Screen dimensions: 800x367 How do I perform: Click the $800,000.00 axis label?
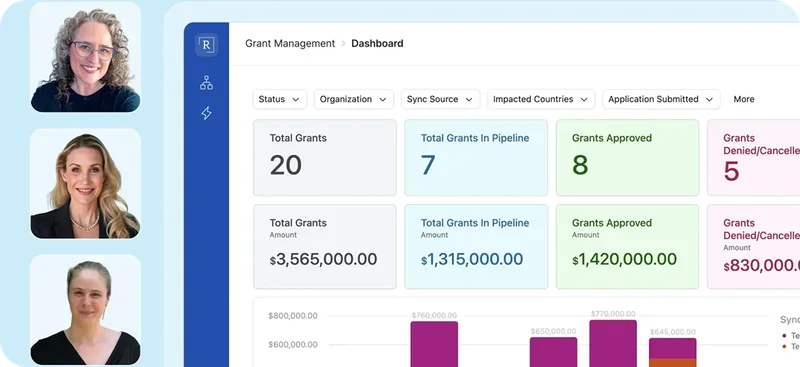pos(293,316)
